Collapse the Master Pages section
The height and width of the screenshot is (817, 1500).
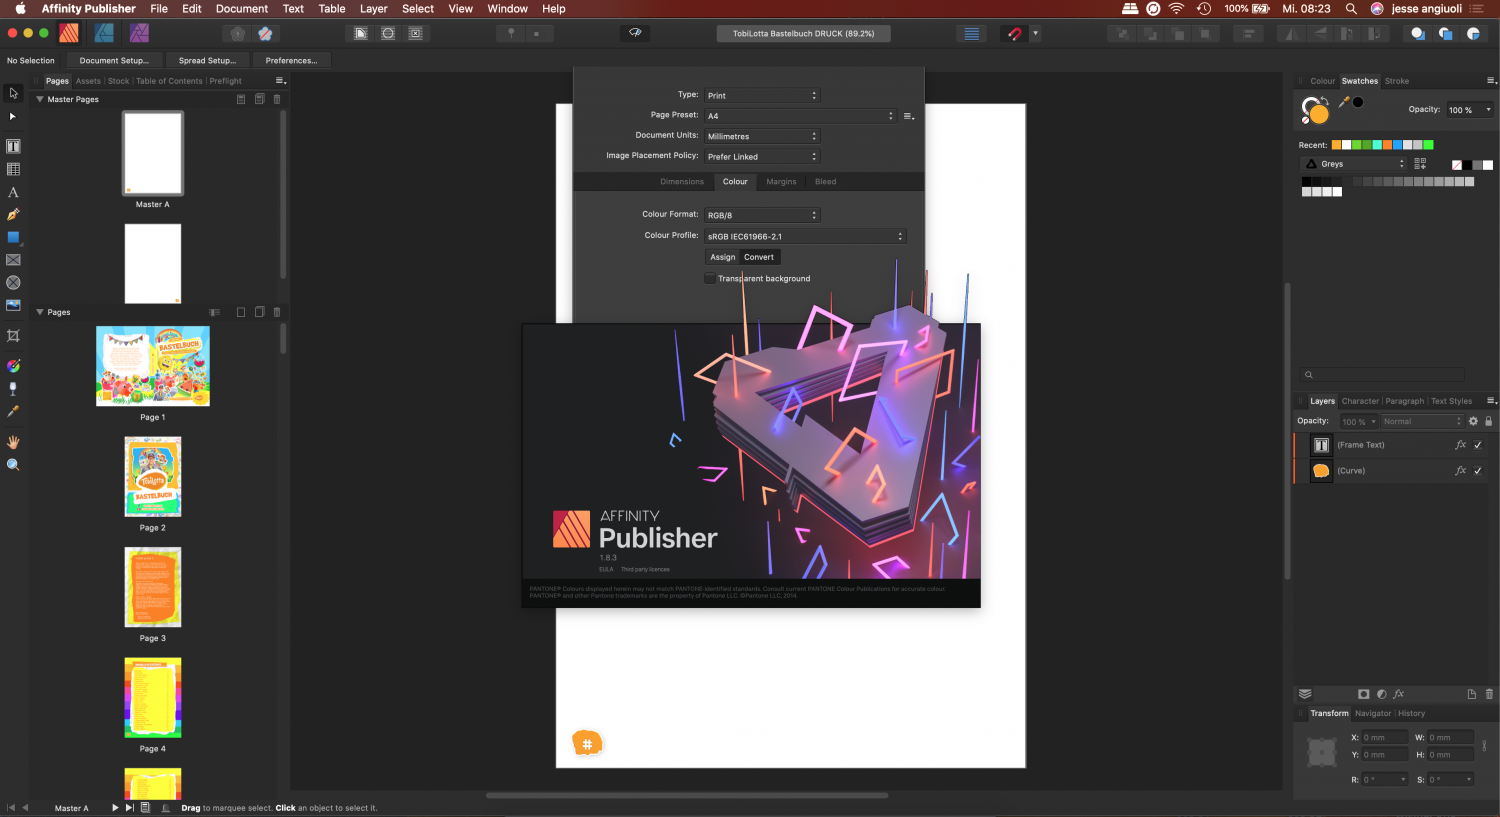(40, 99)
